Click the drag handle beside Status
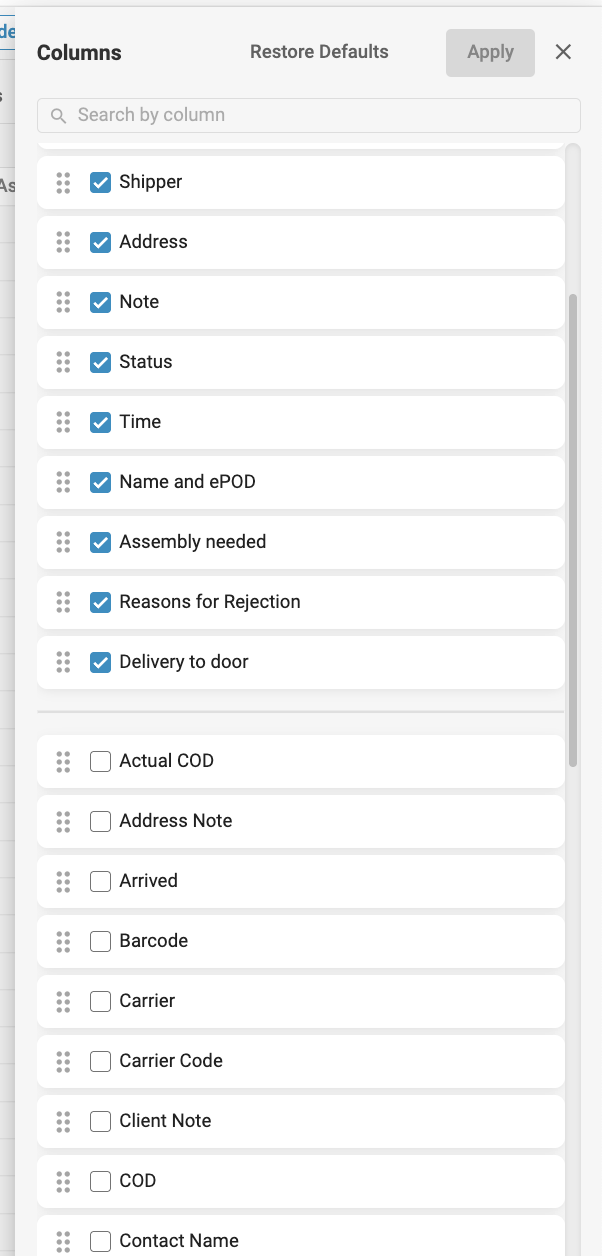Screen dimensions: 602x1256 [63, 362]
